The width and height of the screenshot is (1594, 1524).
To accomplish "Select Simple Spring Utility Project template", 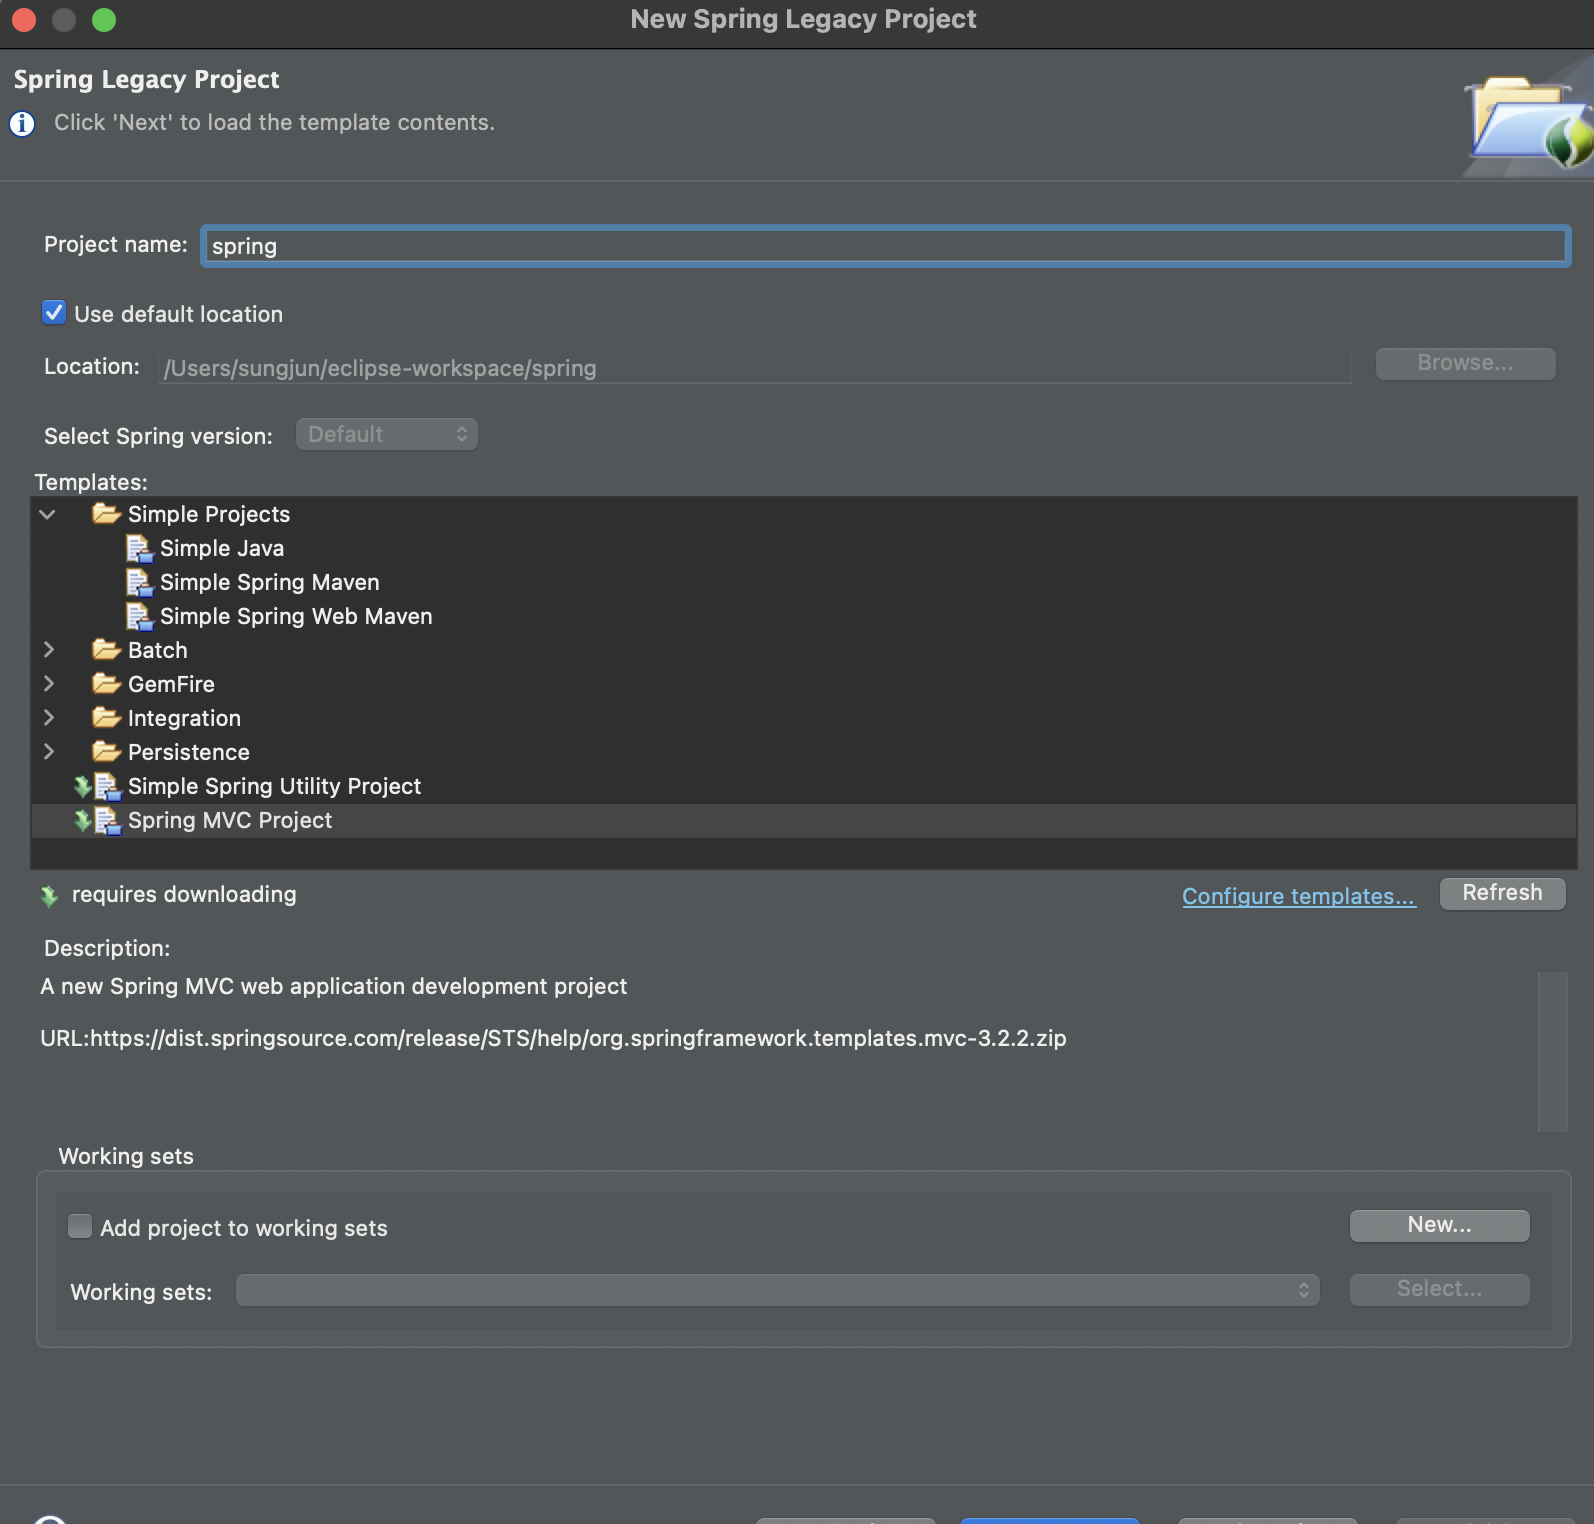I will pyautogui.click(x=274, y=786).
